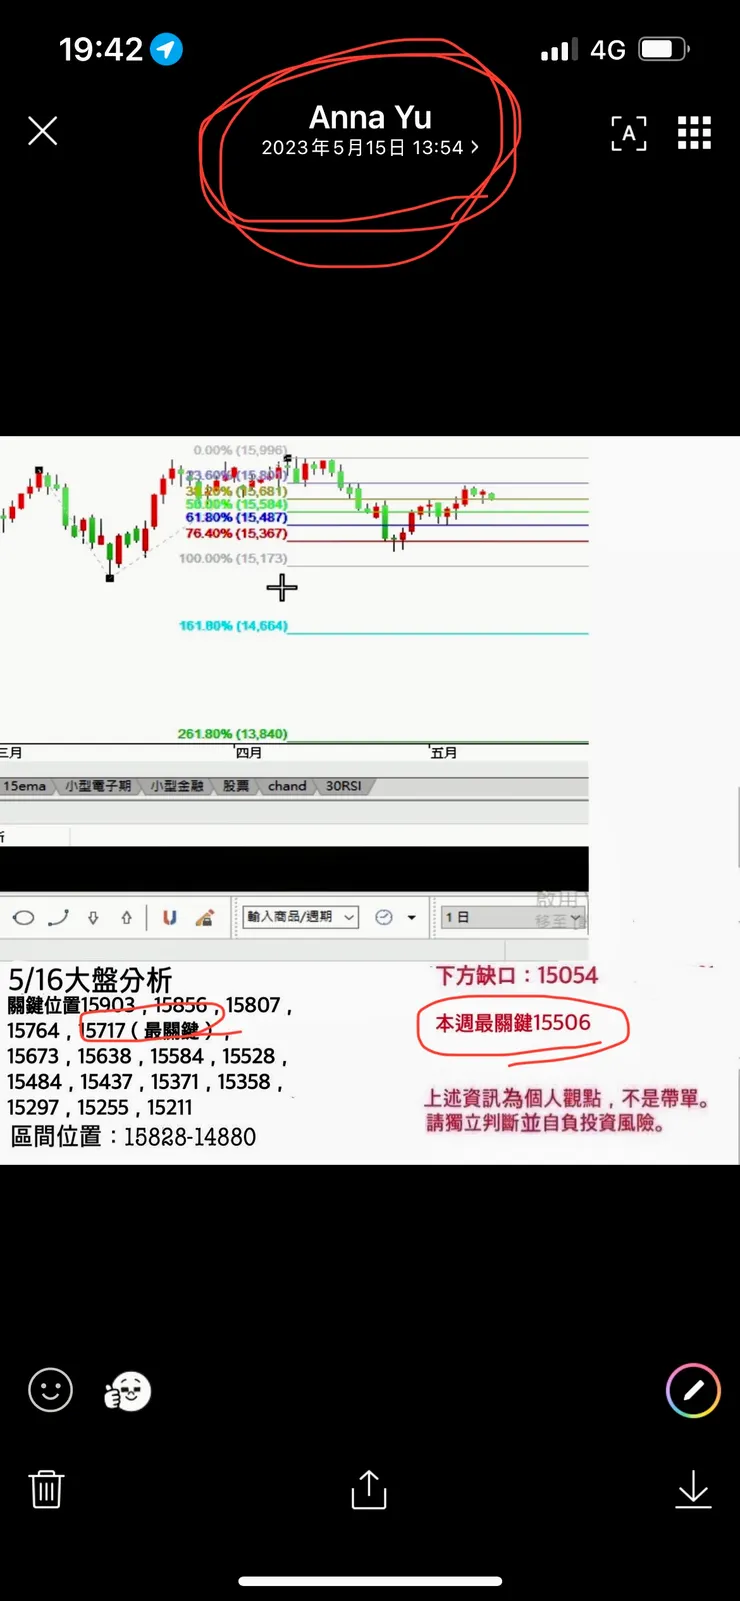Tap the 5/16大盤分析 heading
Image resolution: width=740 pixels, height=1601 pixels.
pyautogui.click(x=90, y=980)
